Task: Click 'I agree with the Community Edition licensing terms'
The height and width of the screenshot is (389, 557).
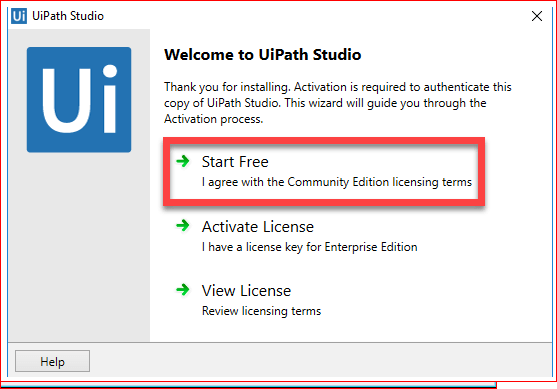Action: (337, 182)
